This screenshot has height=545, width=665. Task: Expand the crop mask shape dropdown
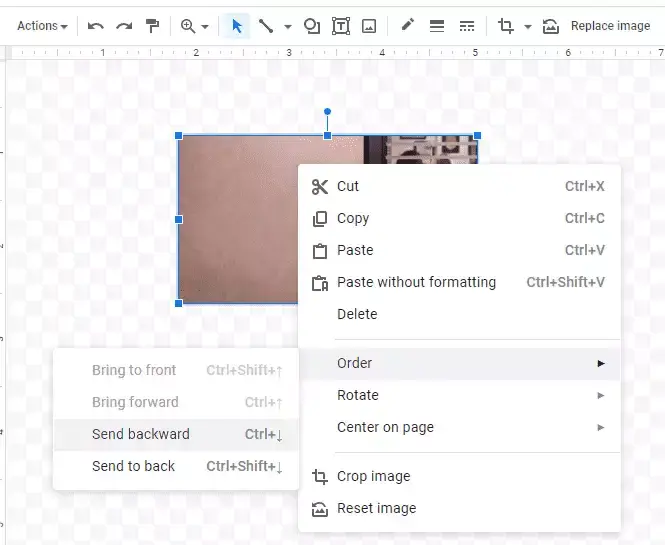point(528,27)
